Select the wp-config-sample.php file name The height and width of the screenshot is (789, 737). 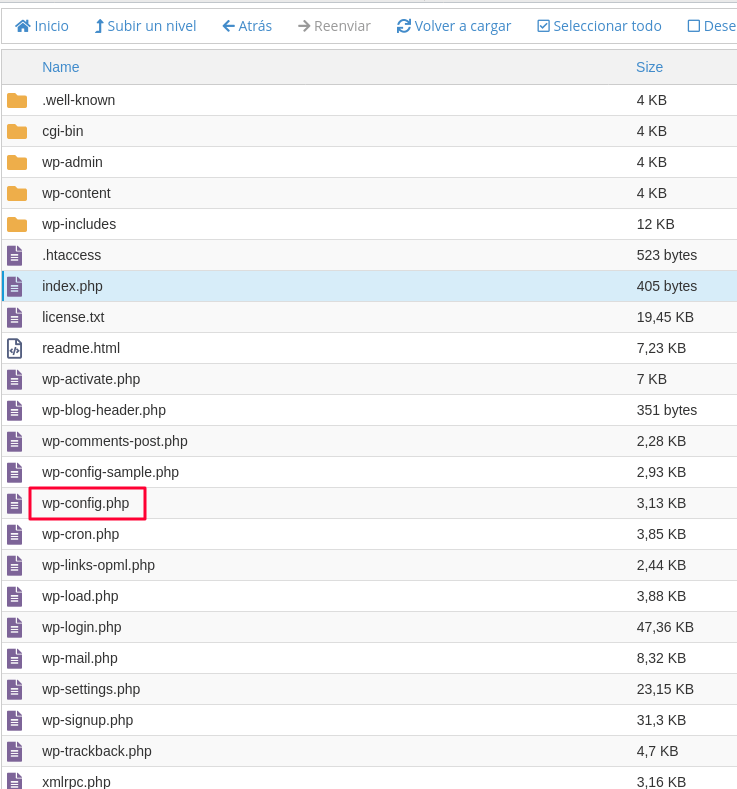[111, 472]
